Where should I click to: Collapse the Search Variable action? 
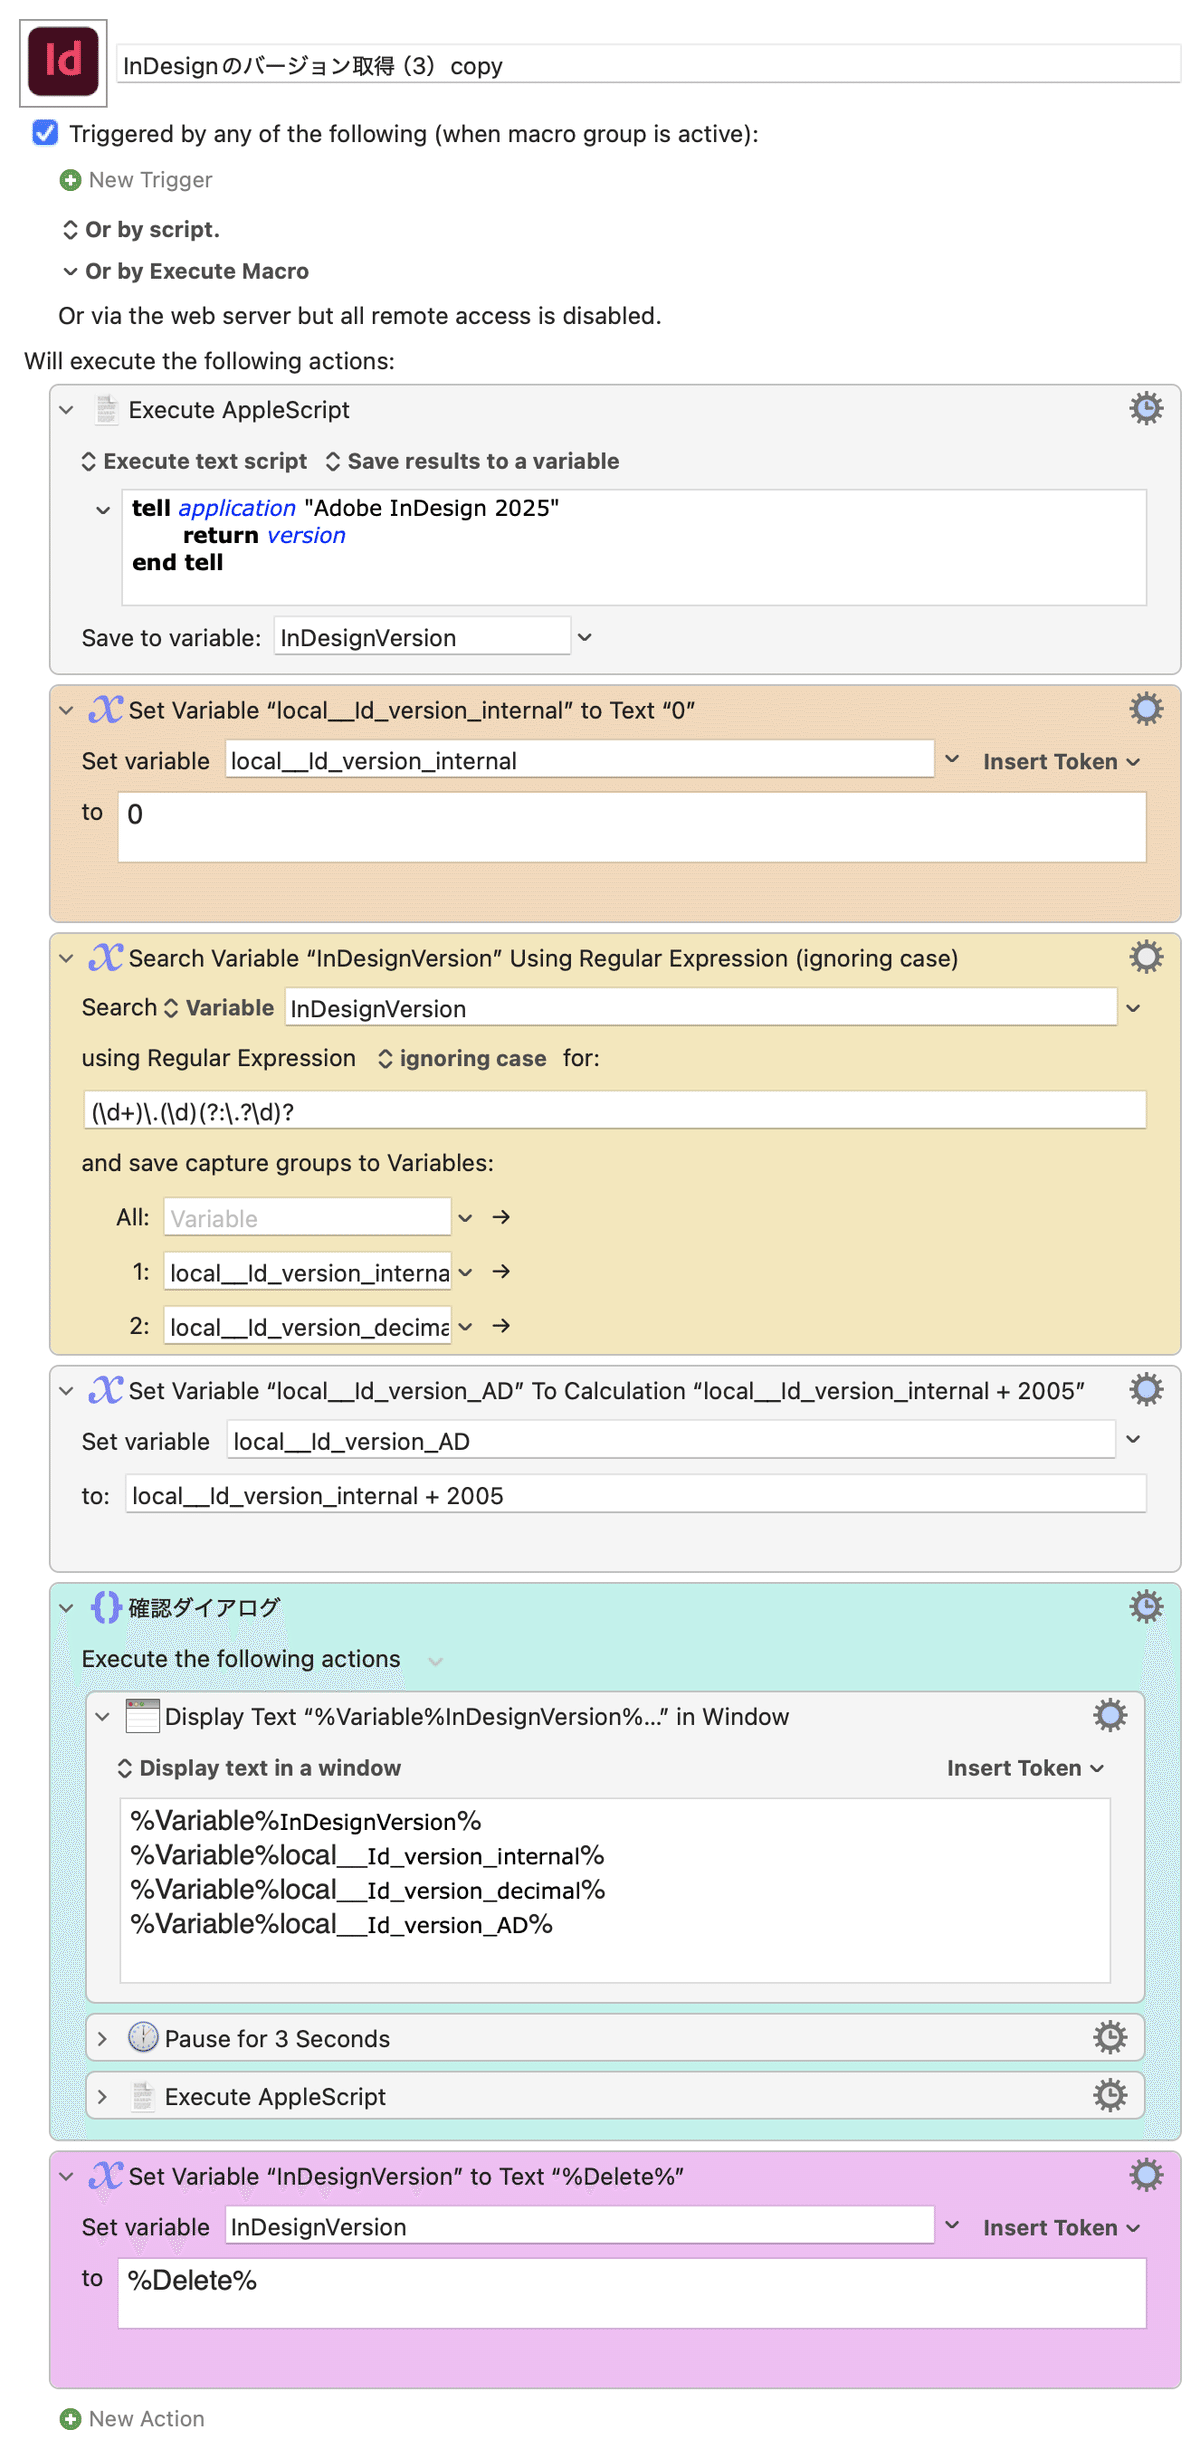click(66, 958)
